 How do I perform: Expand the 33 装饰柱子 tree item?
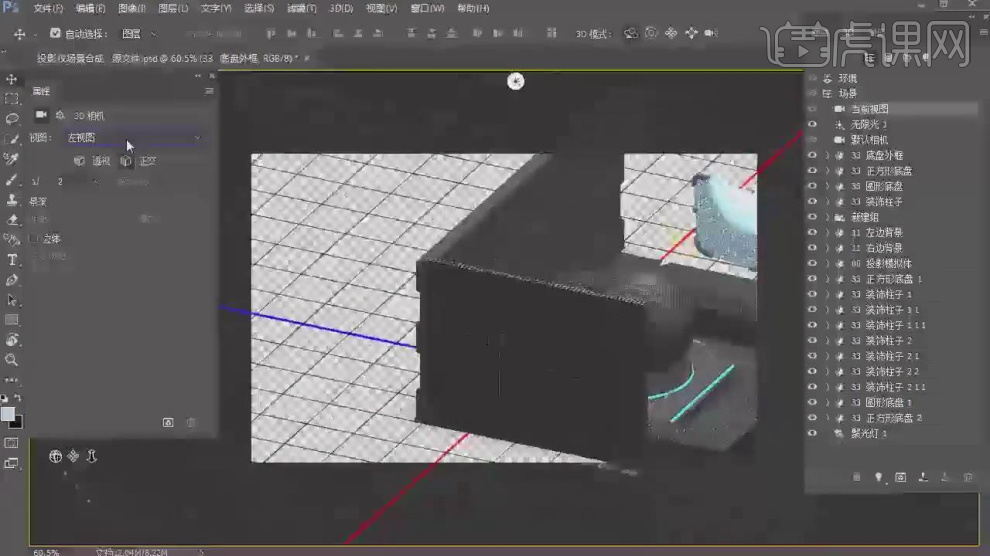[x=827, y=201]
